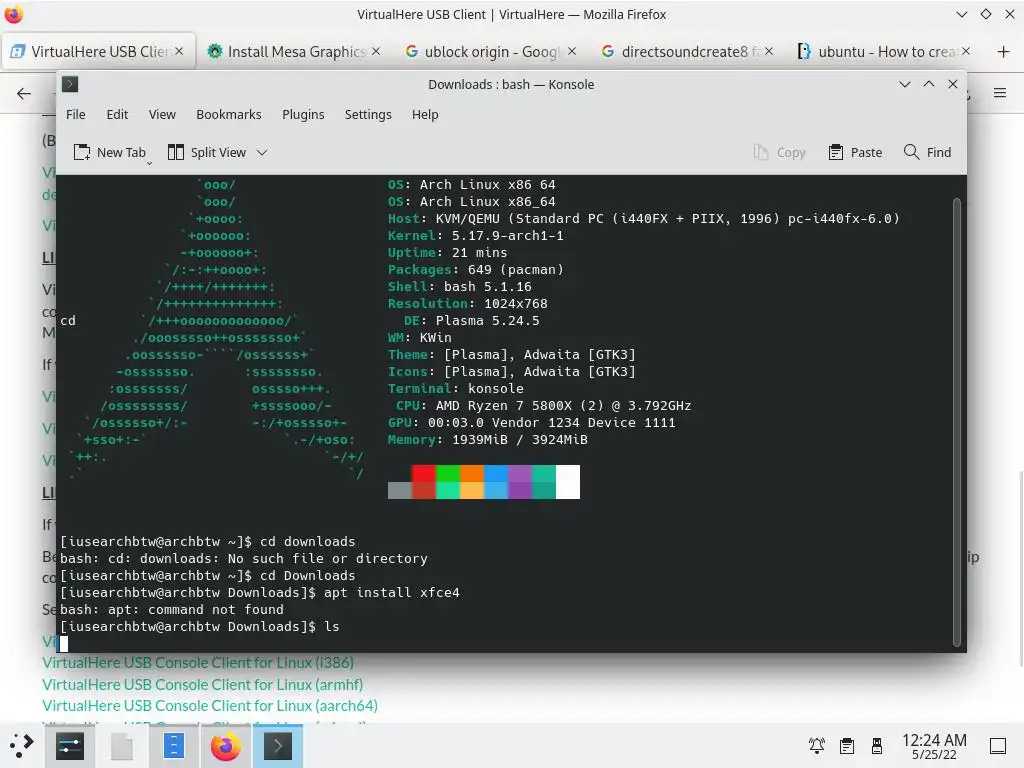Open VirtualHere Console Client for Linux (i386) link
The width and height of the screenshot is (1024, 768).
coord(198,662)
